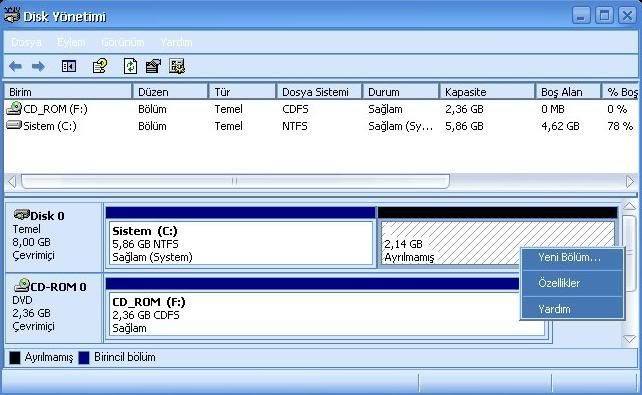The width and height of the screenshot is (642, 395).
Task: Click the Forward arrow toolbar icon
Action: [x=38, y=66]
